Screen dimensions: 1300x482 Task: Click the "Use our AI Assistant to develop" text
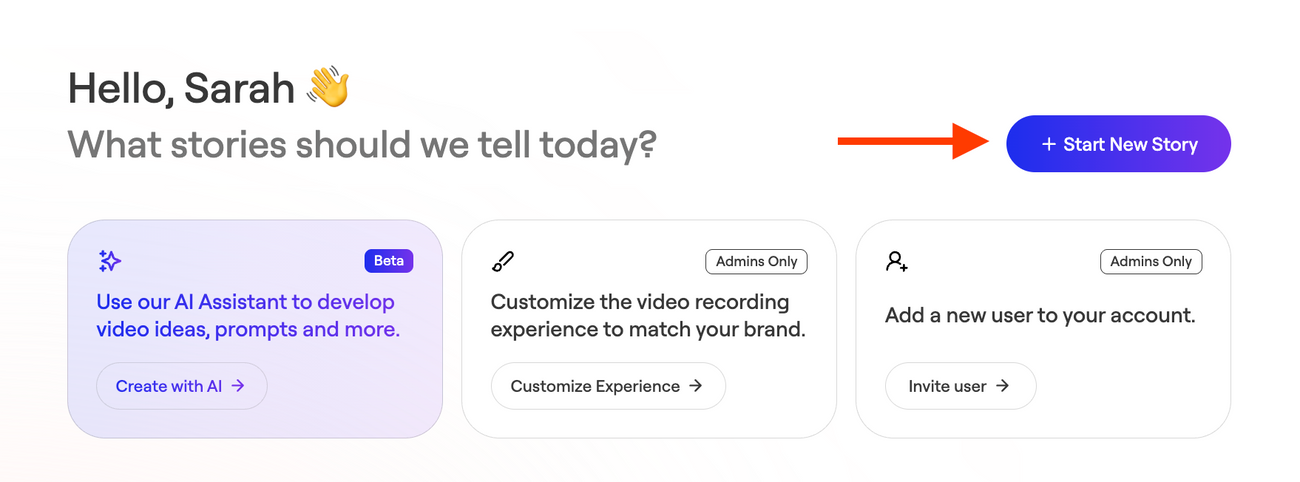[x=246, y=302]
